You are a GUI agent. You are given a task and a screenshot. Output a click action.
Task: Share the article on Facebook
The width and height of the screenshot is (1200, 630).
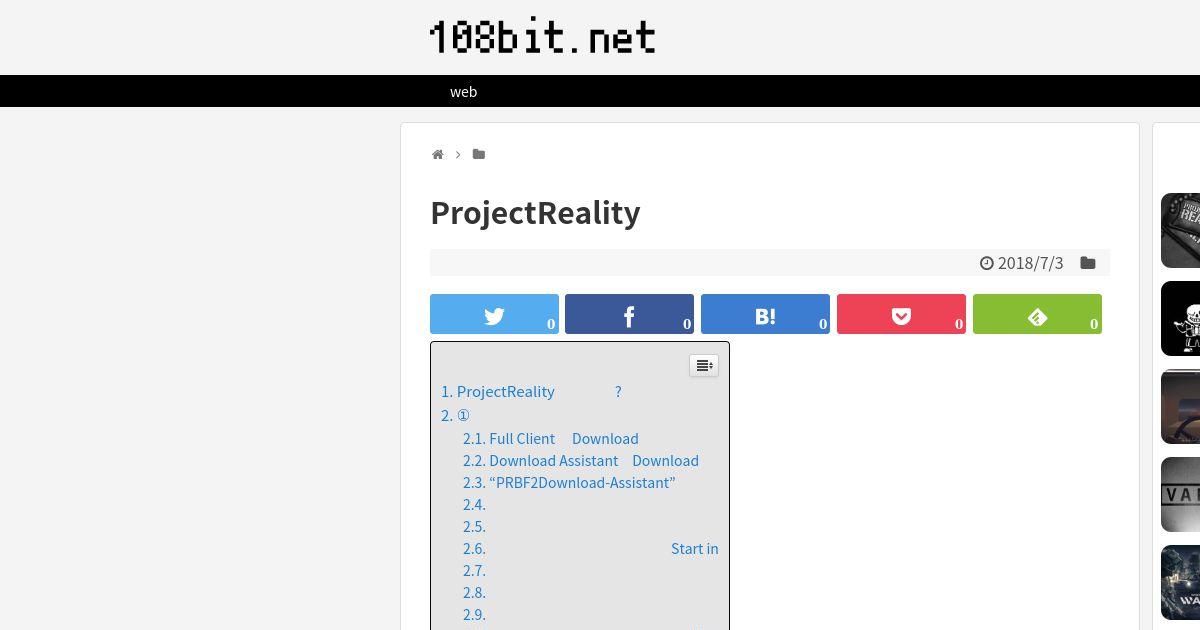click(x=629, y=314)
